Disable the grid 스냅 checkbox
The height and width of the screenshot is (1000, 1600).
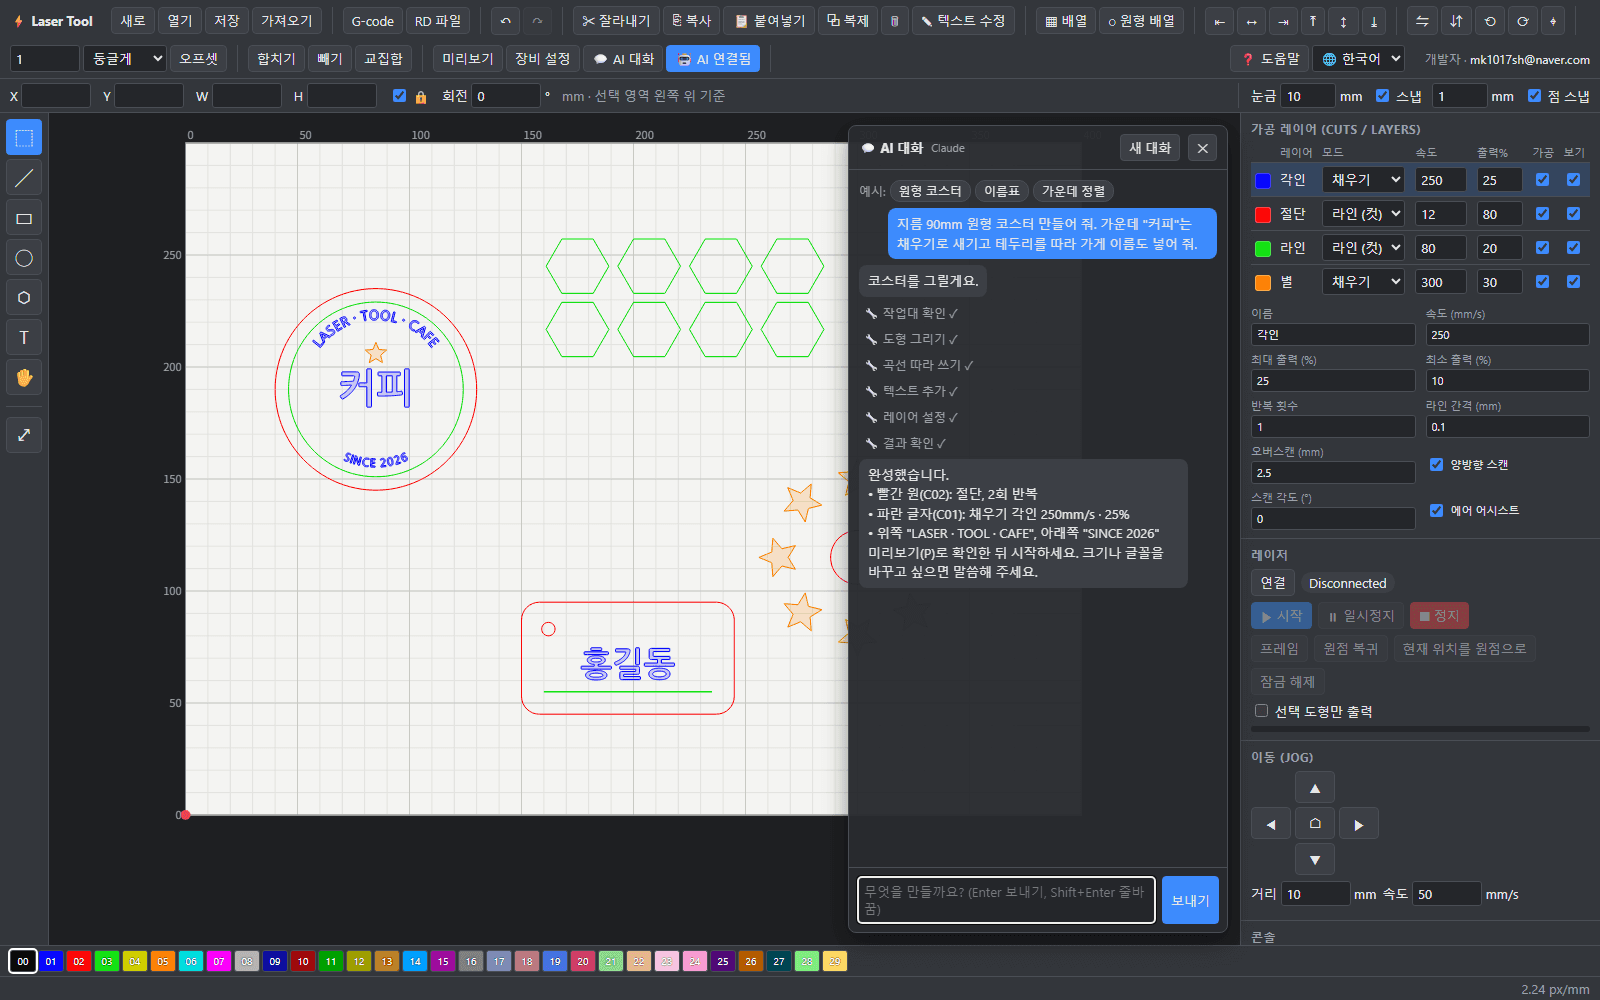coord(1382,96)
